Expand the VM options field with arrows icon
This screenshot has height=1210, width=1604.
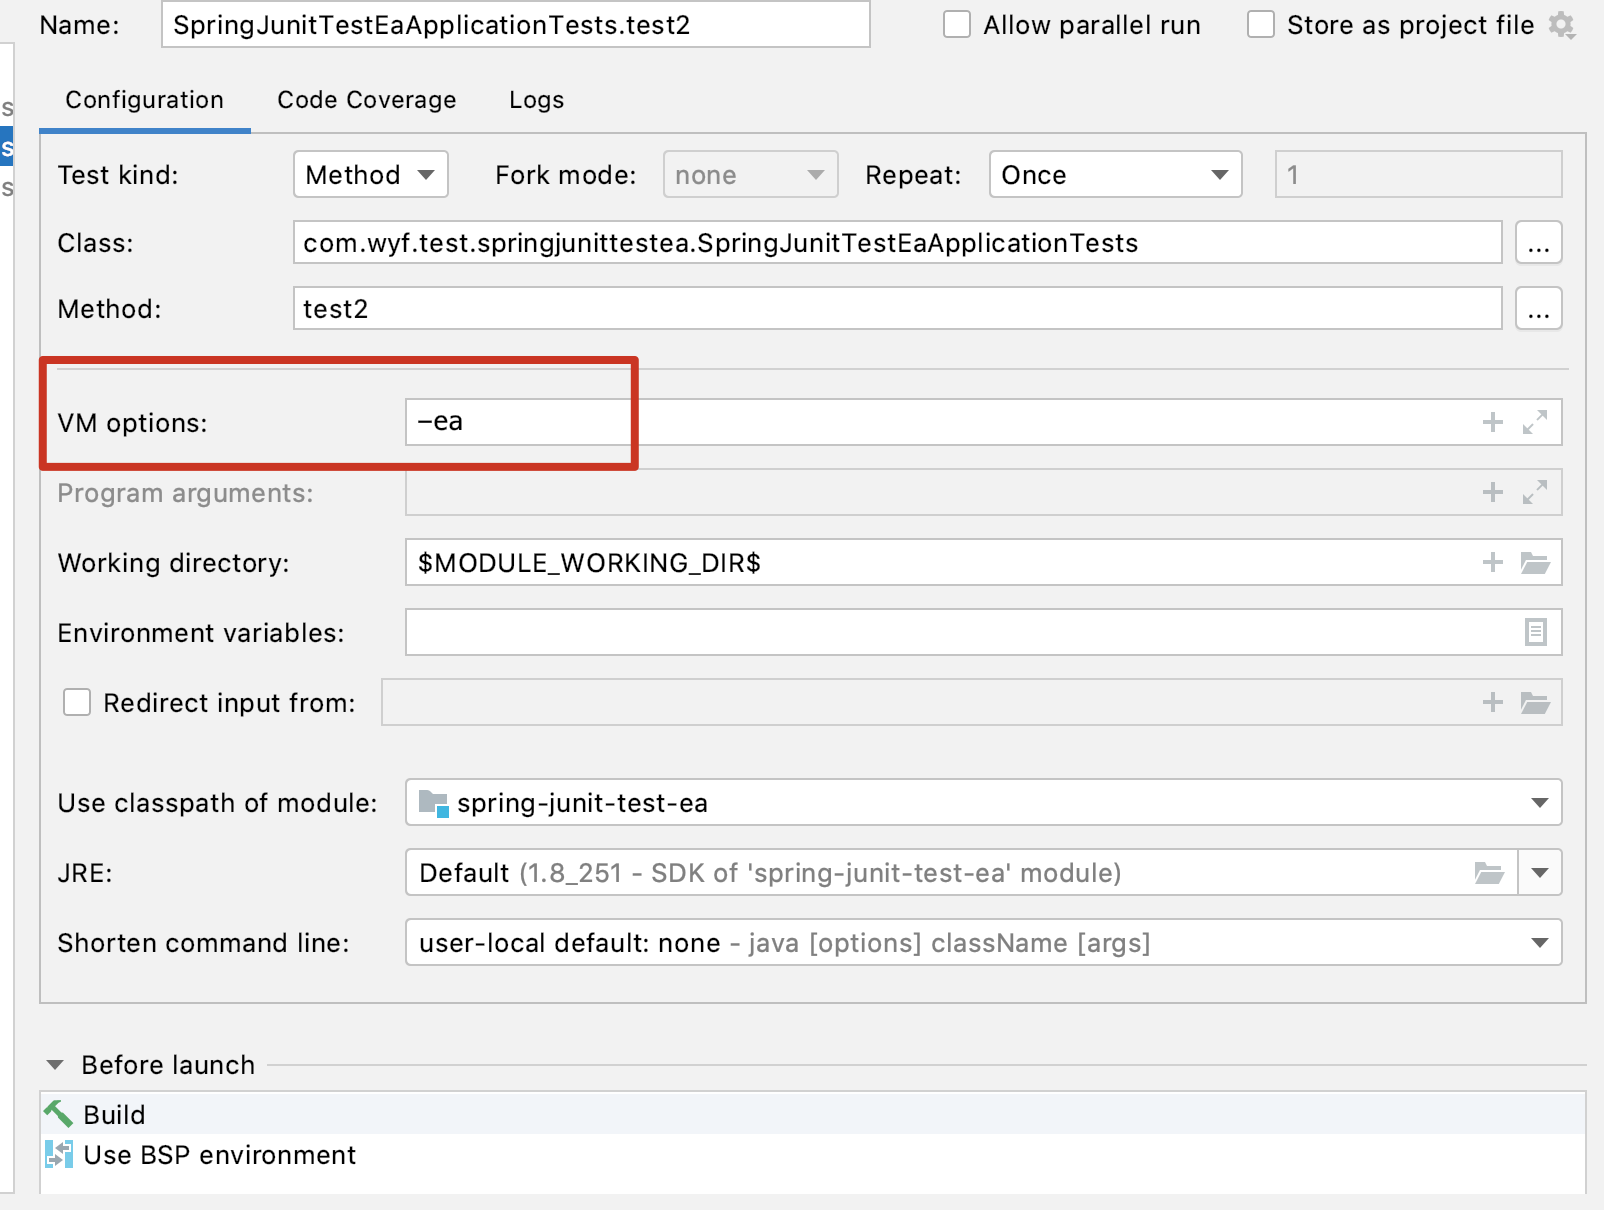(x=1535, y=422)
